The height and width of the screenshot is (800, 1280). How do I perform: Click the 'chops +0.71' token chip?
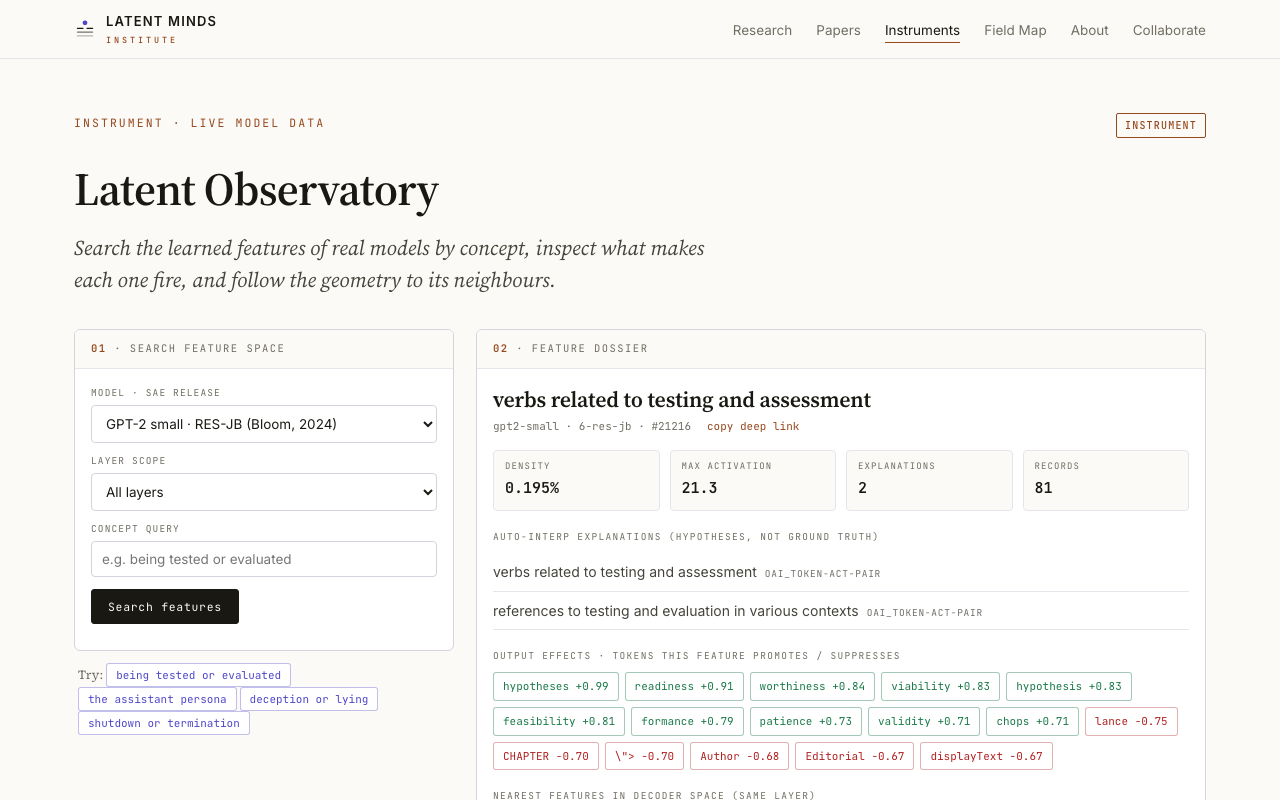1032,721
